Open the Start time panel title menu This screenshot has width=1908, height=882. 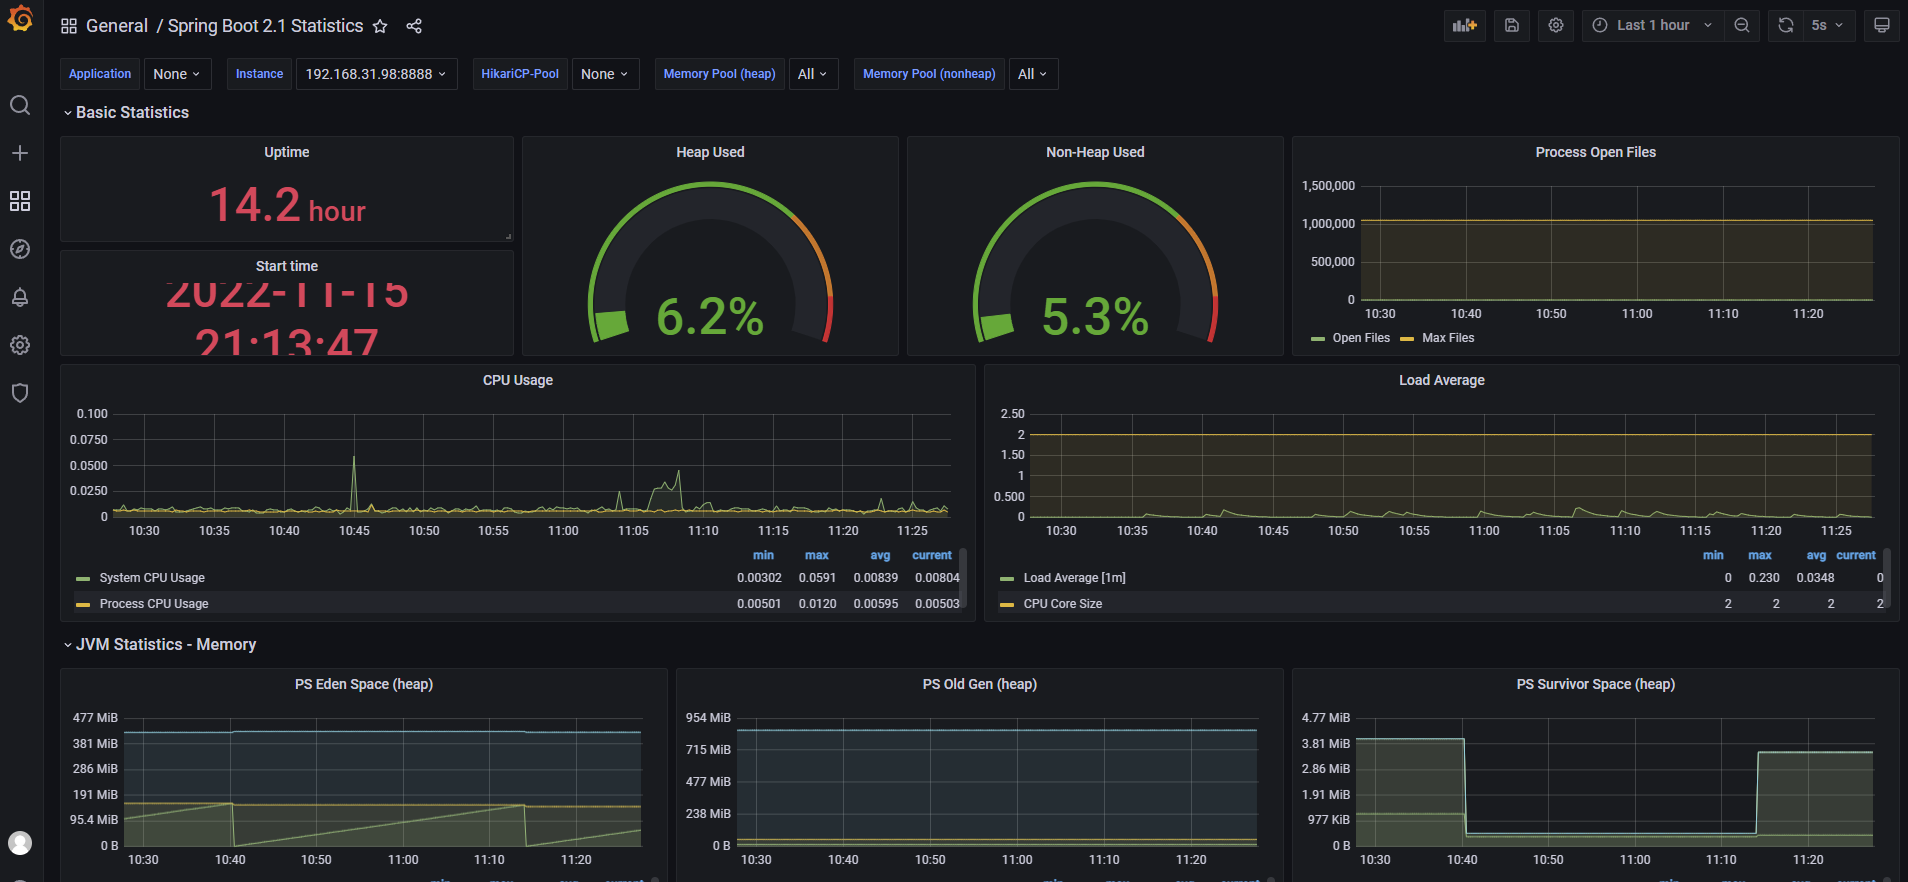[287, 266]
